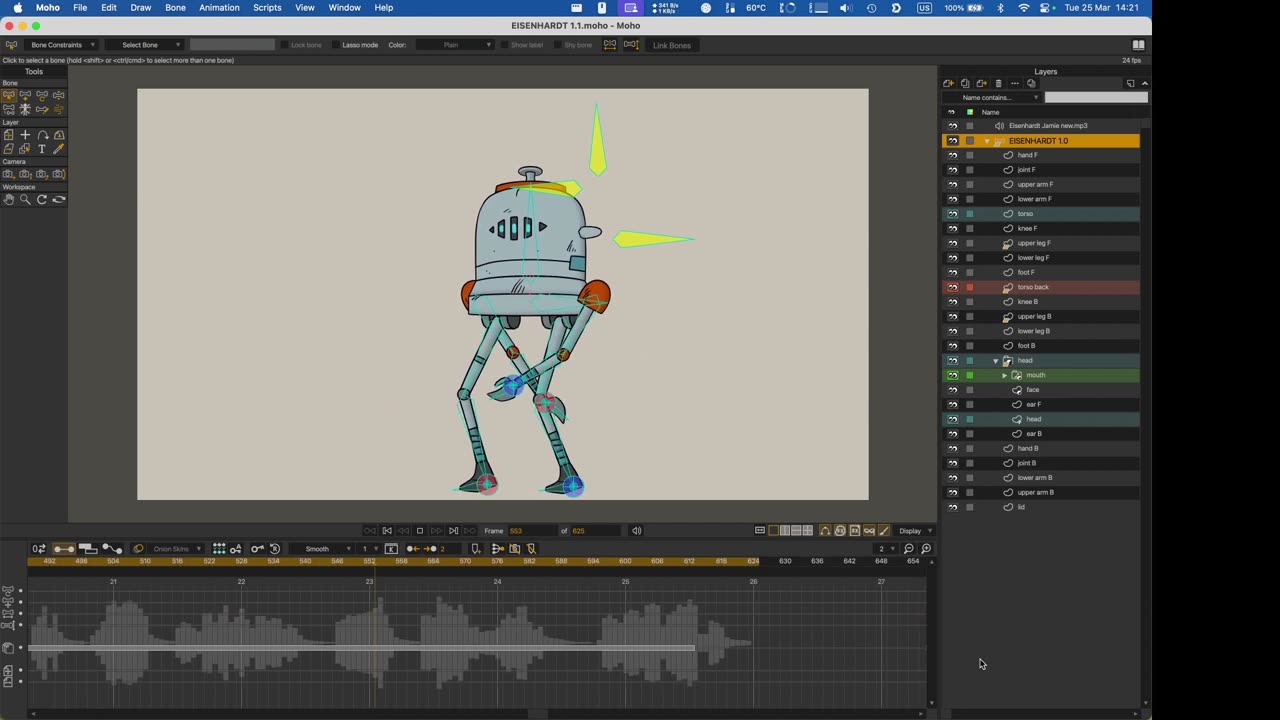Select the Text tool marked T

[x=42, y=149]
